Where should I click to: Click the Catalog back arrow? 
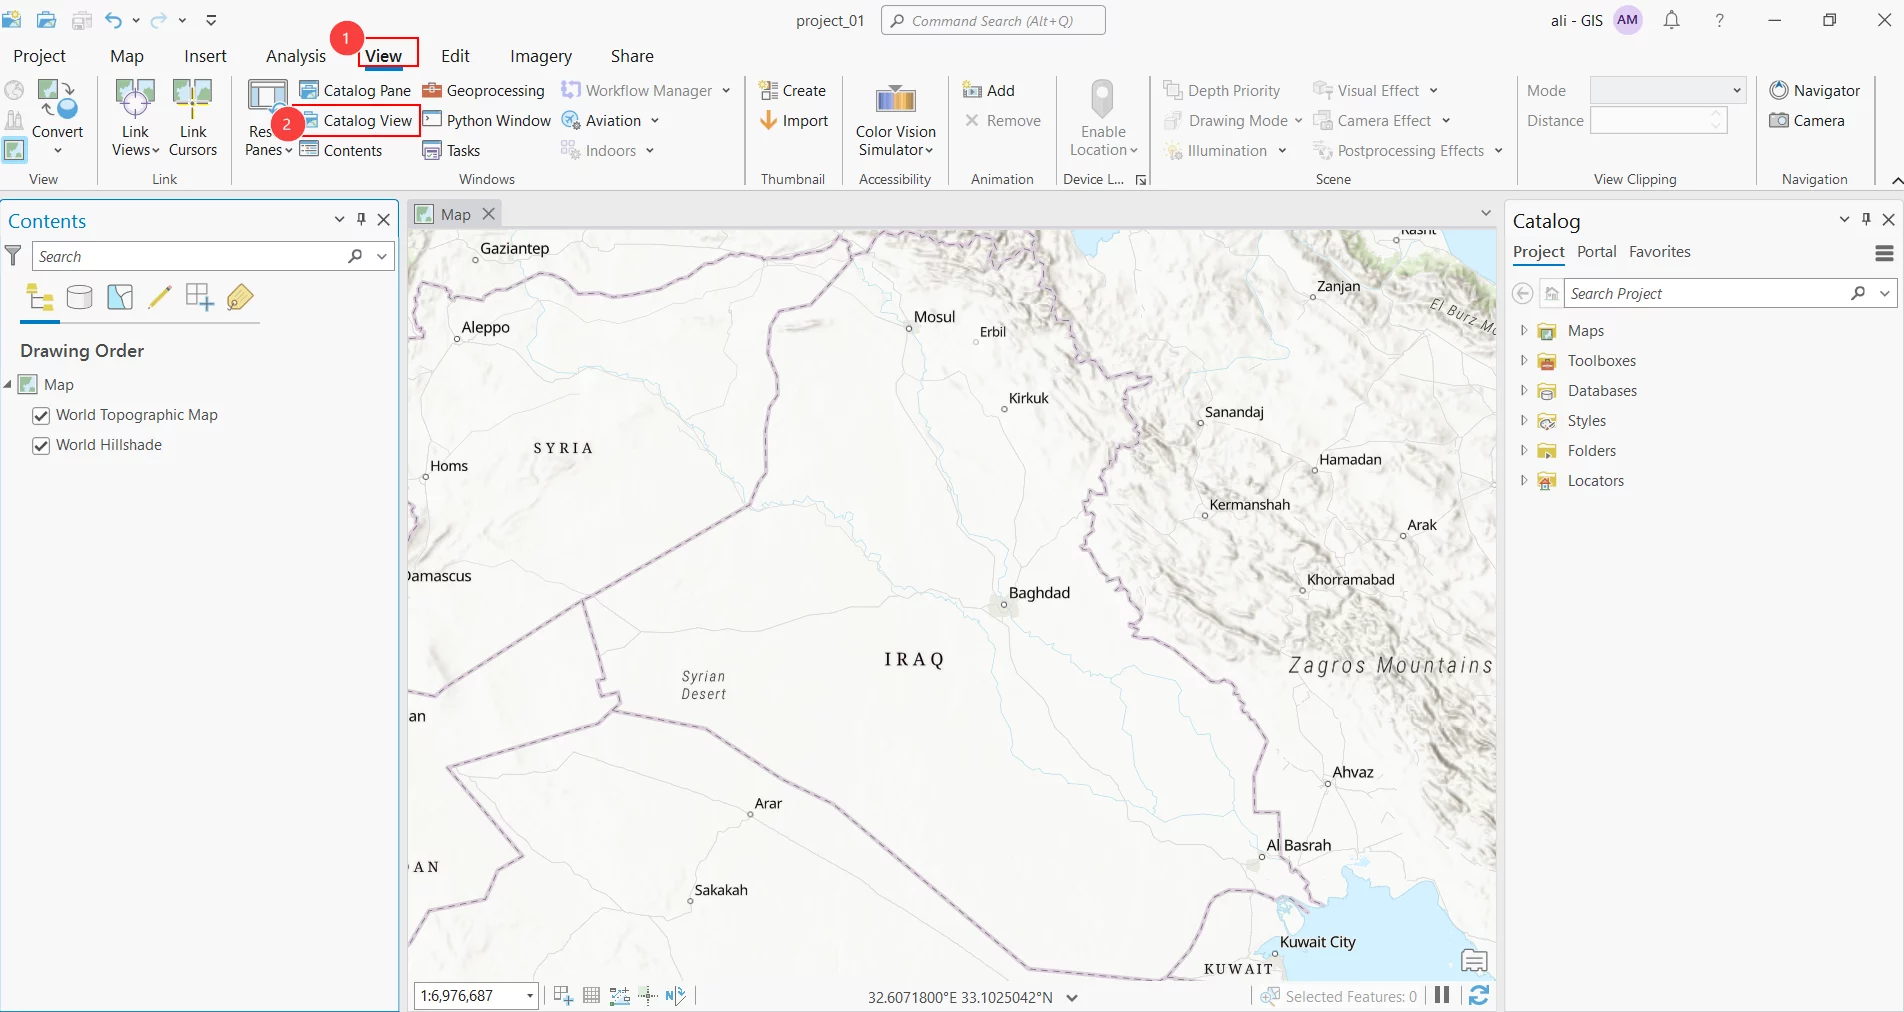[1522, 293]
